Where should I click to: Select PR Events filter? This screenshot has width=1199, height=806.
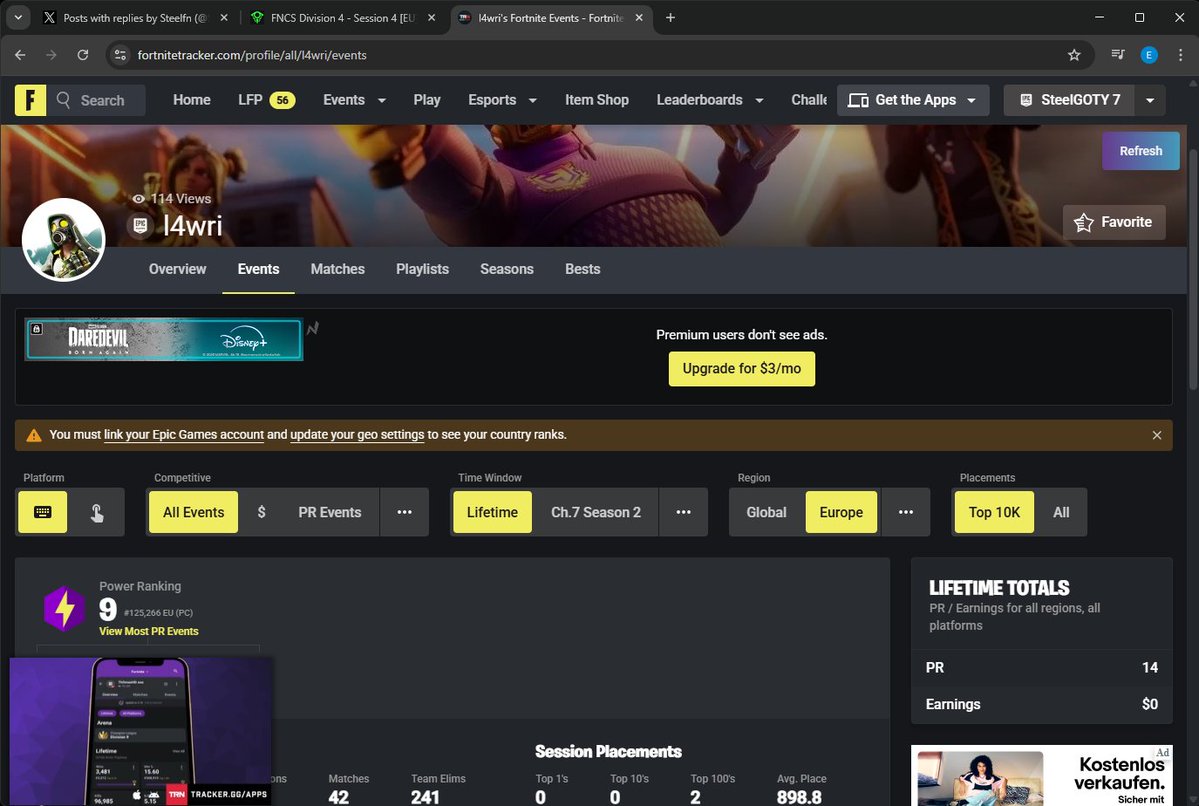(330, 512)
